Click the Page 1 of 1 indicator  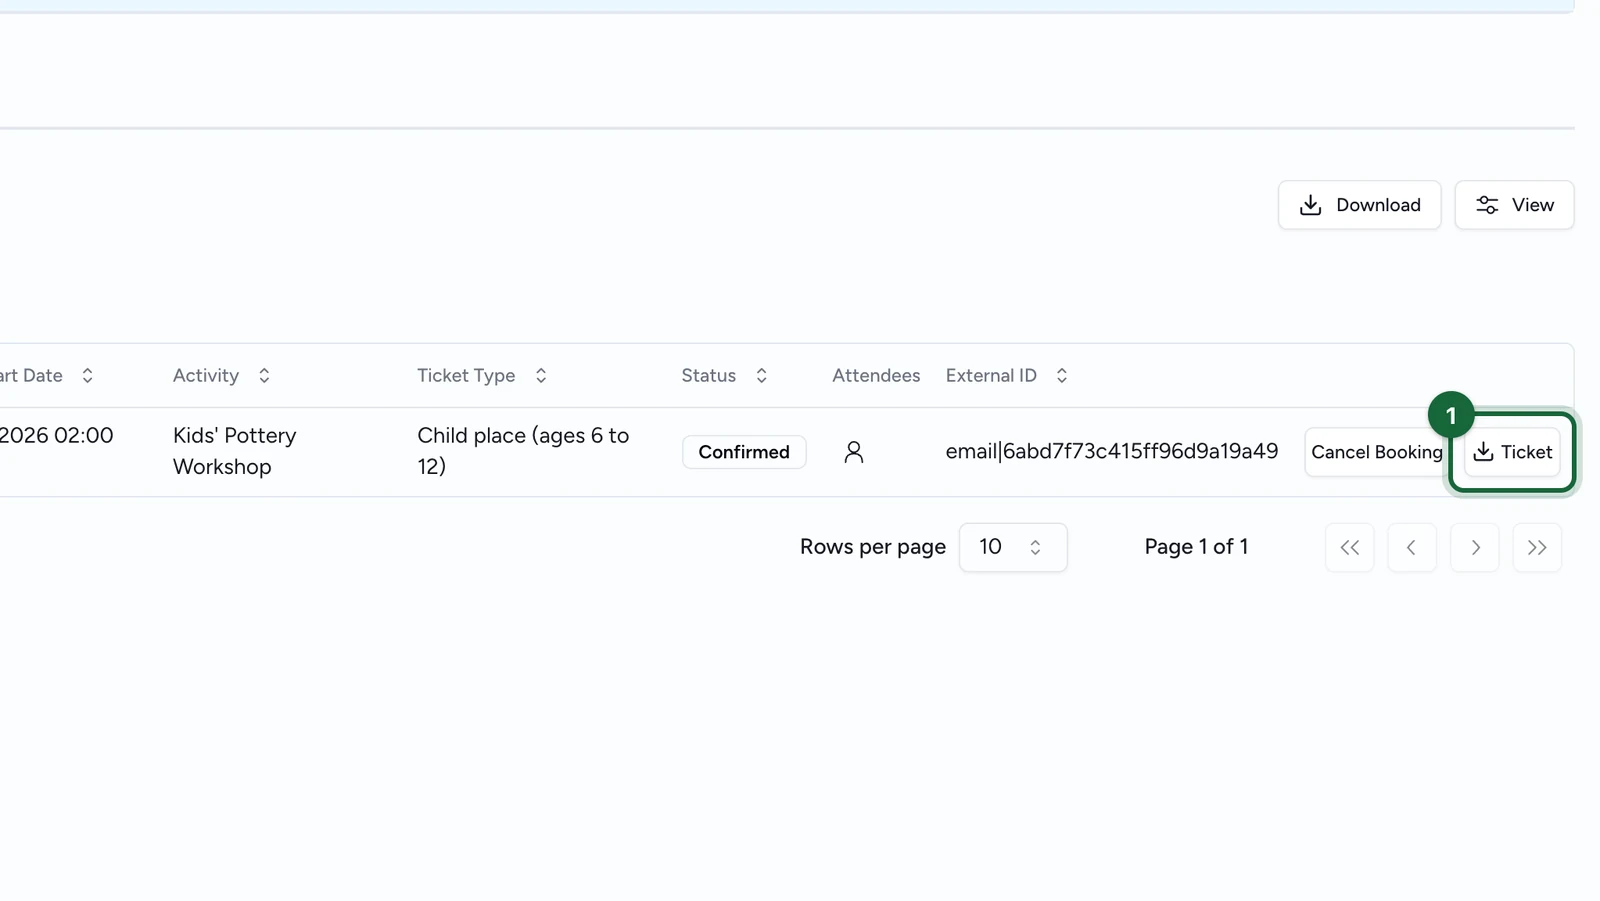click(1196, 547)
